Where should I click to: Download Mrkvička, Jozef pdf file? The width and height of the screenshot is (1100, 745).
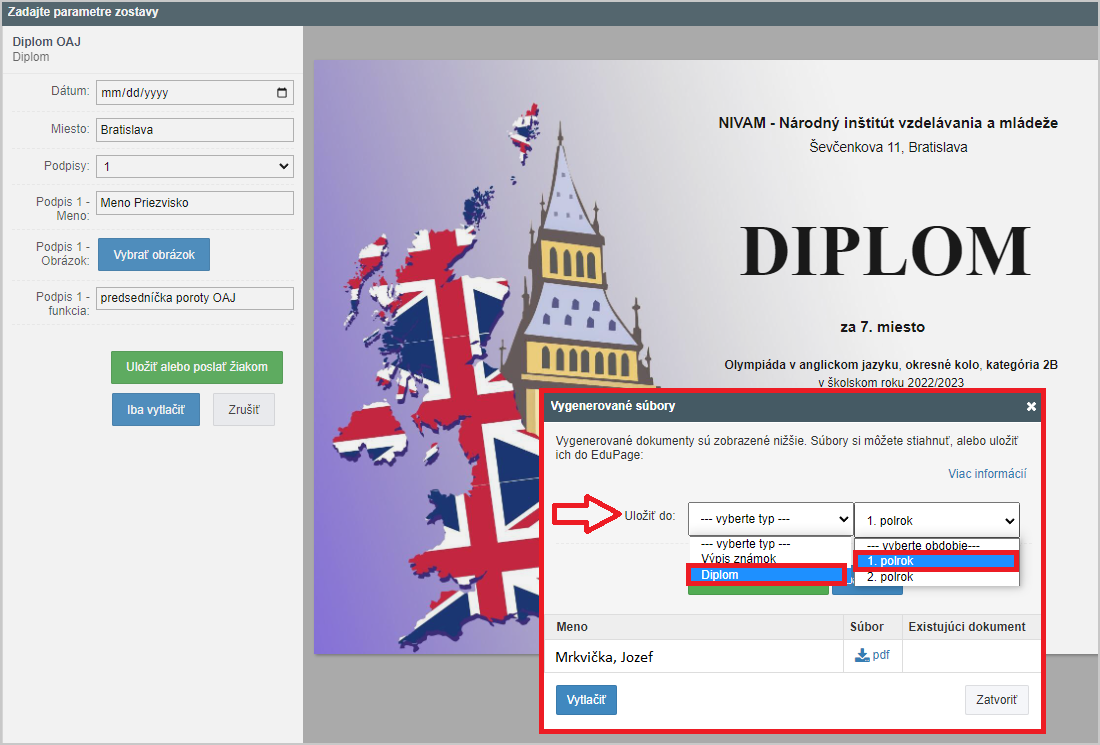click(x=872, y=655)
